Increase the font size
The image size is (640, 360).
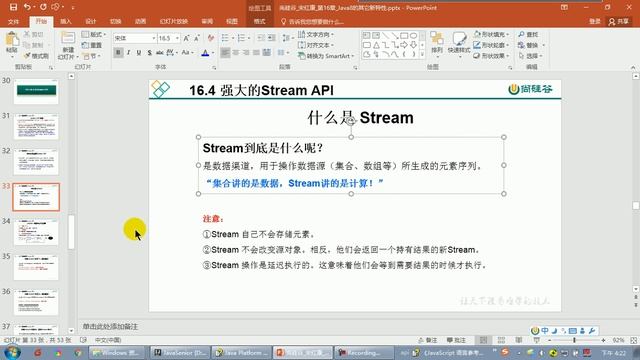tap(187, 38)
